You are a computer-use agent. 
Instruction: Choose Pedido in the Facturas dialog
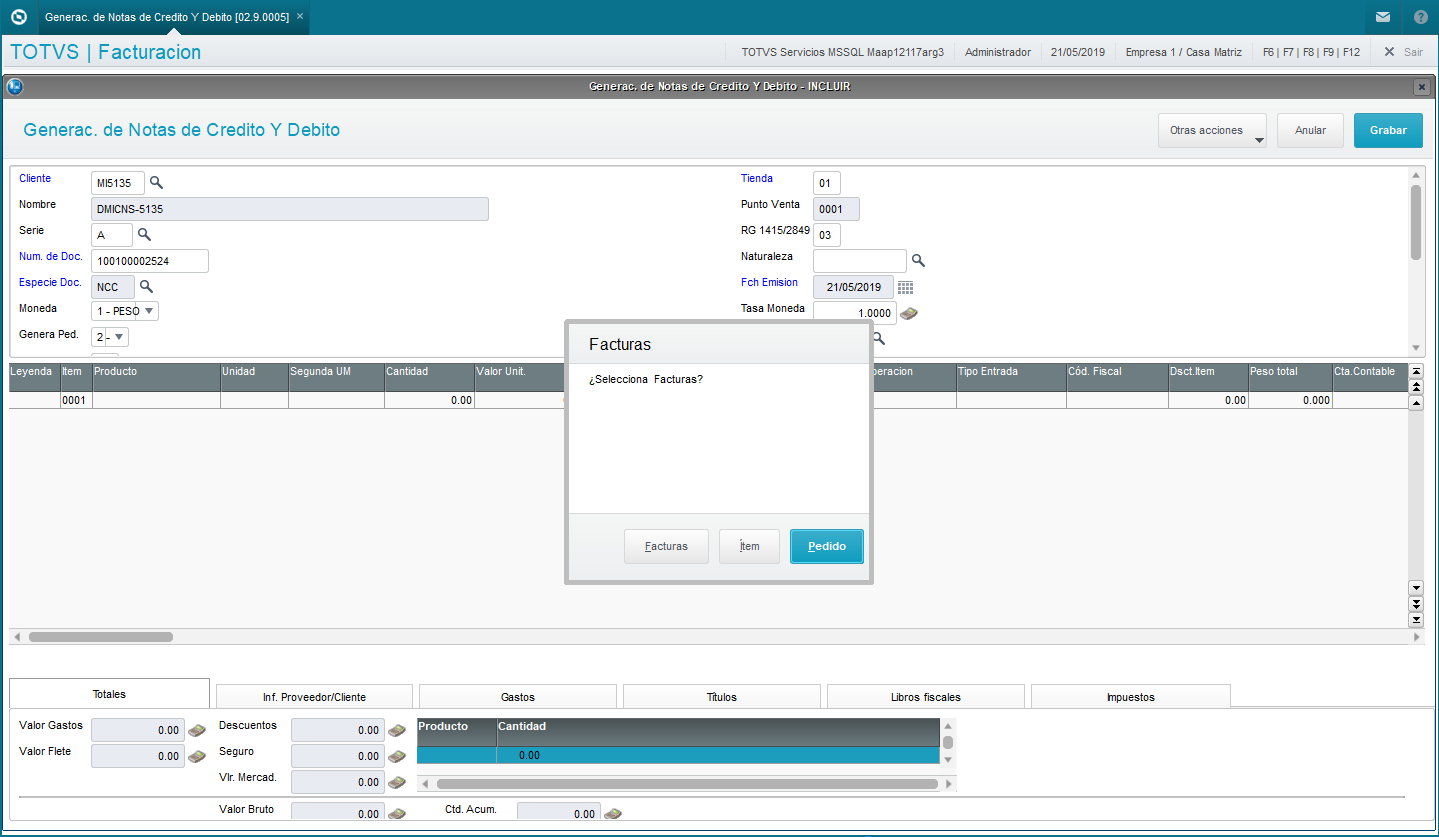pyautogui.click(x=827, y=546)
